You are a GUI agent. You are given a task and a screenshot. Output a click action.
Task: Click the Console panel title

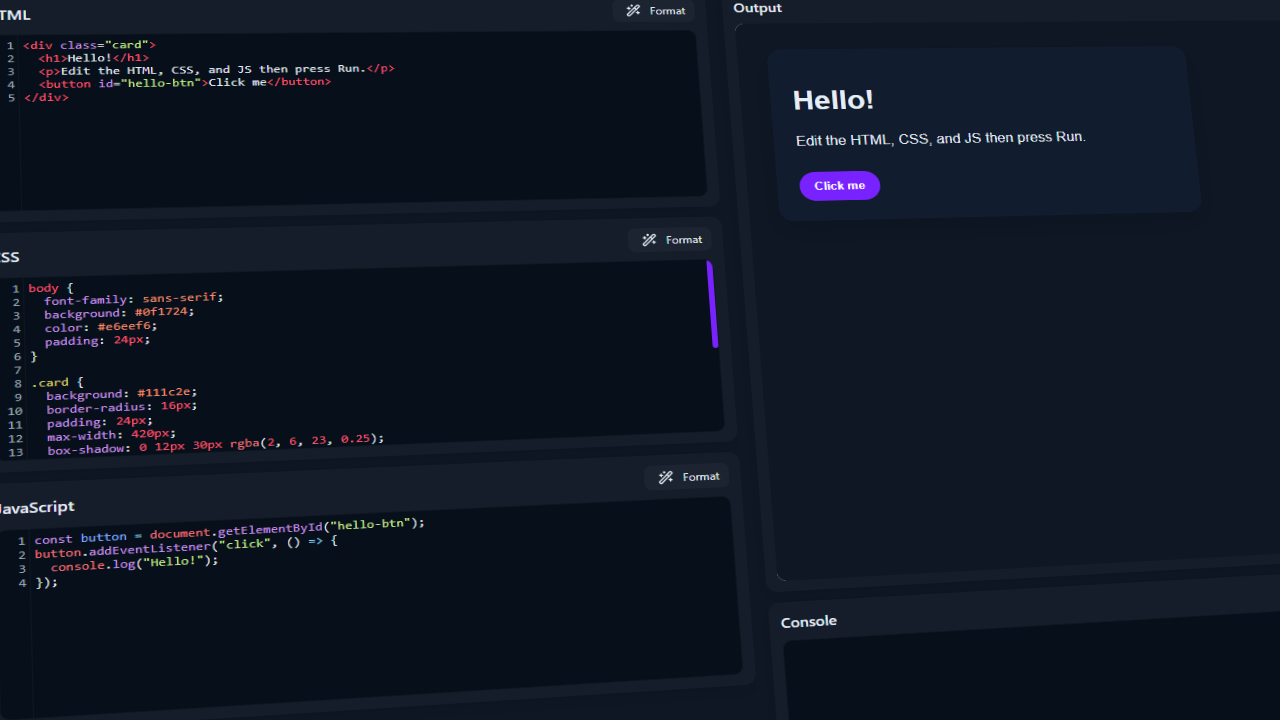809,622
